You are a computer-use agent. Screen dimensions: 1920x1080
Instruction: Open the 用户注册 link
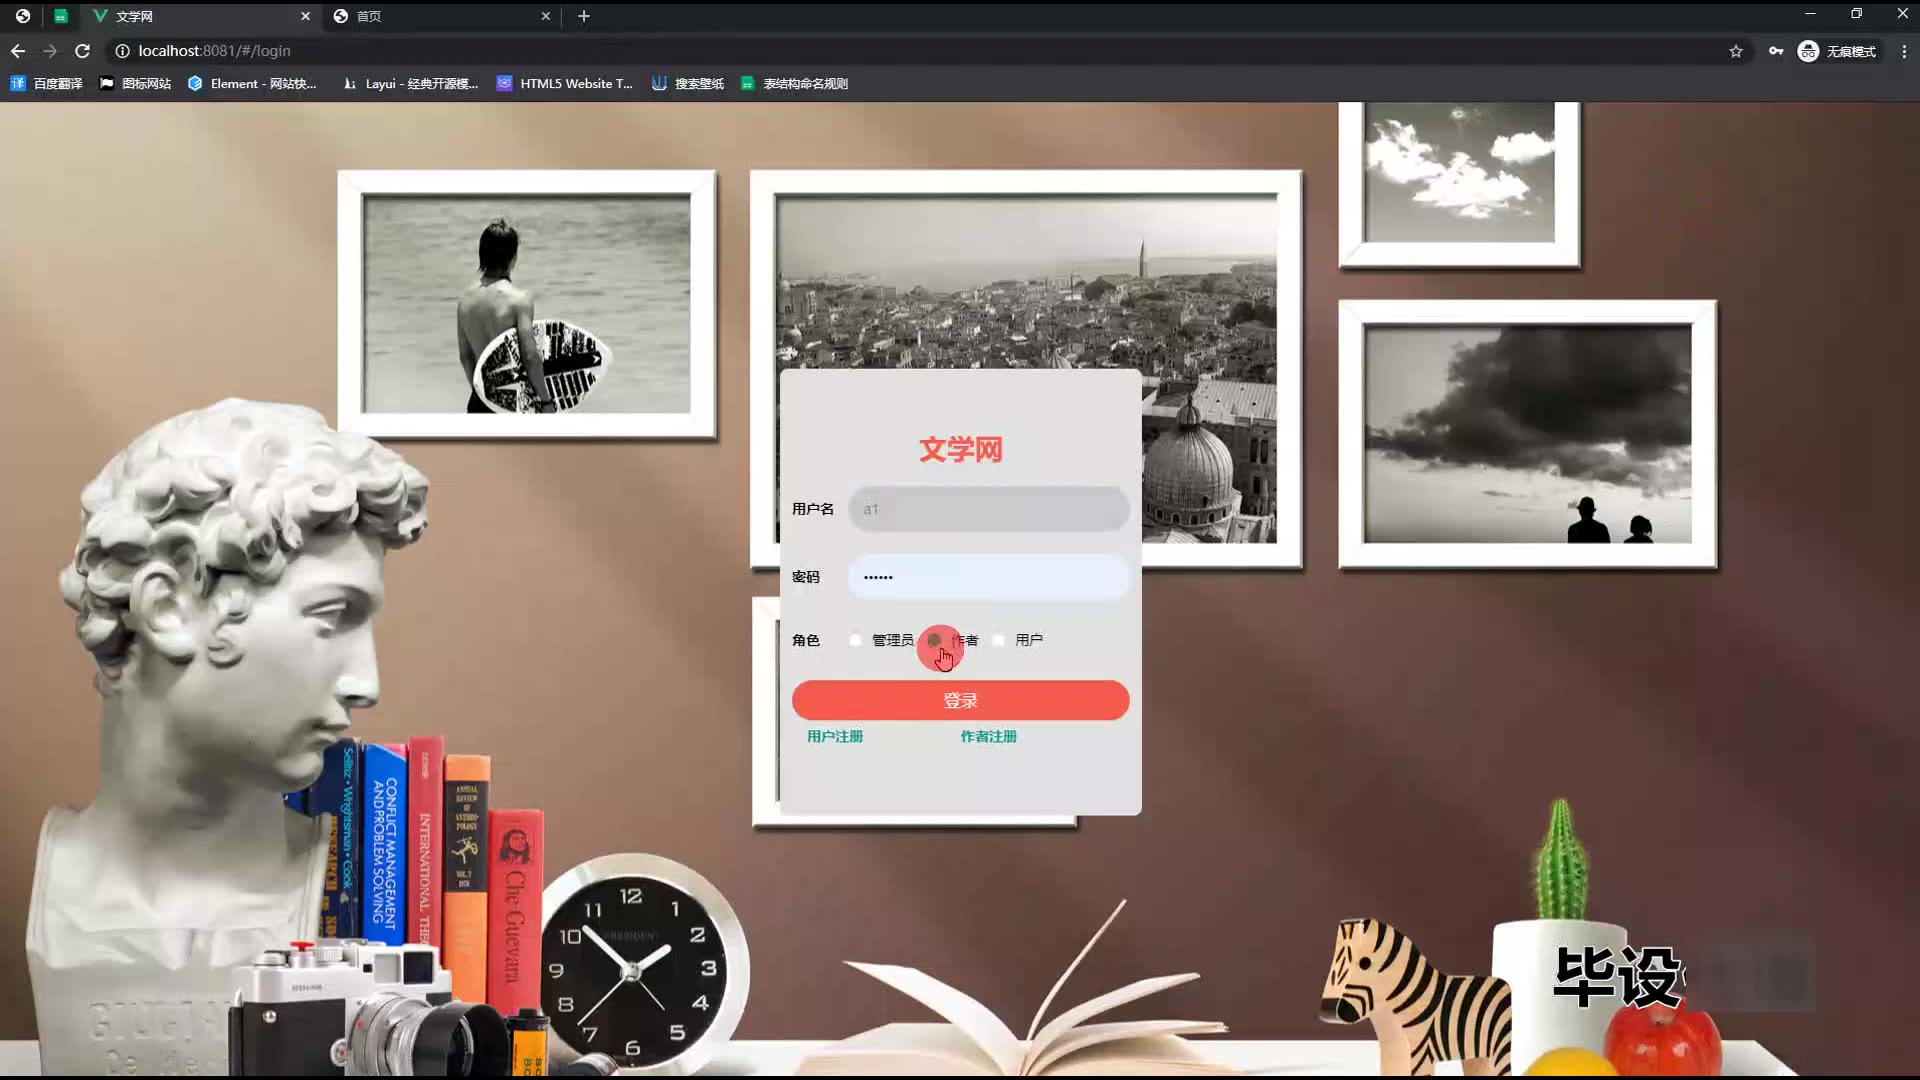(x=835, y=736)
